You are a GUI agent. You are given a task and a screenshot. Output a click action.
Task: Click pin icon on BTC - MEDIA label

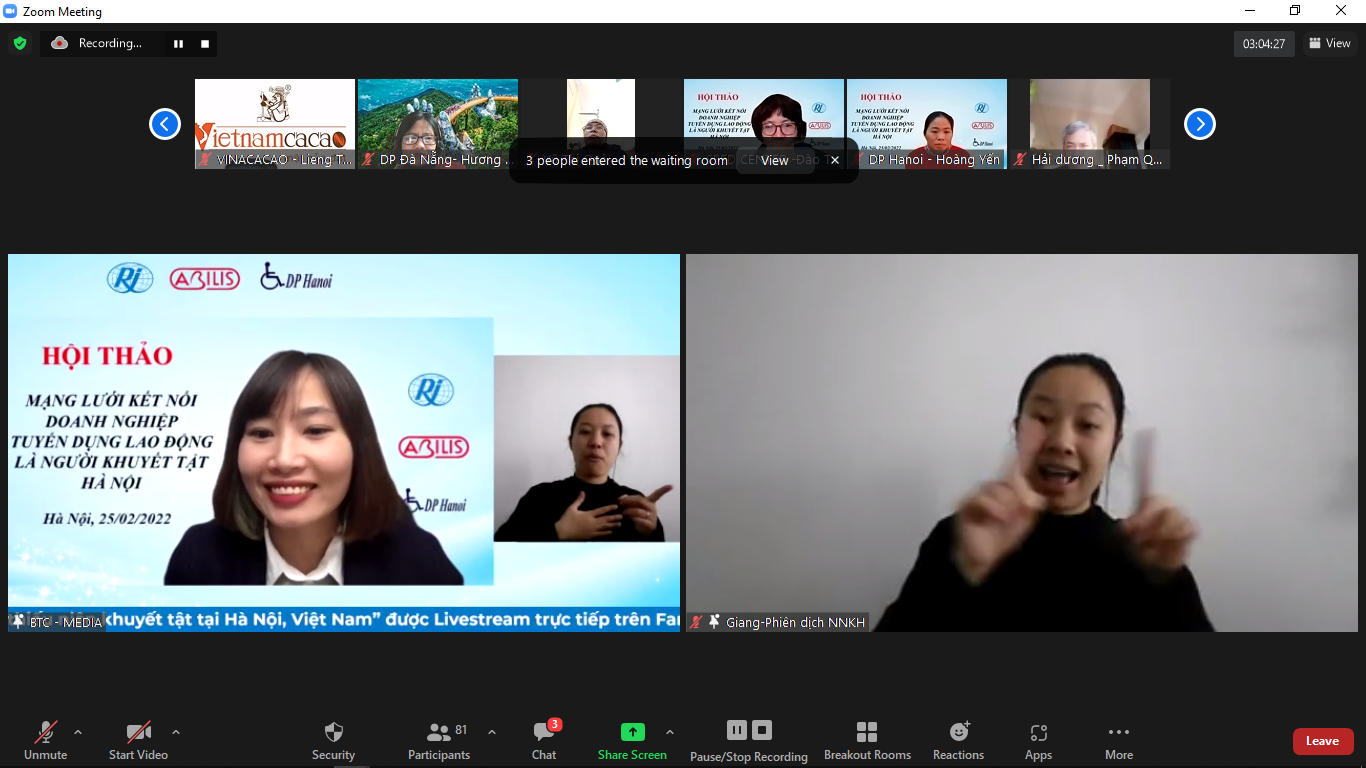point(18,622)
